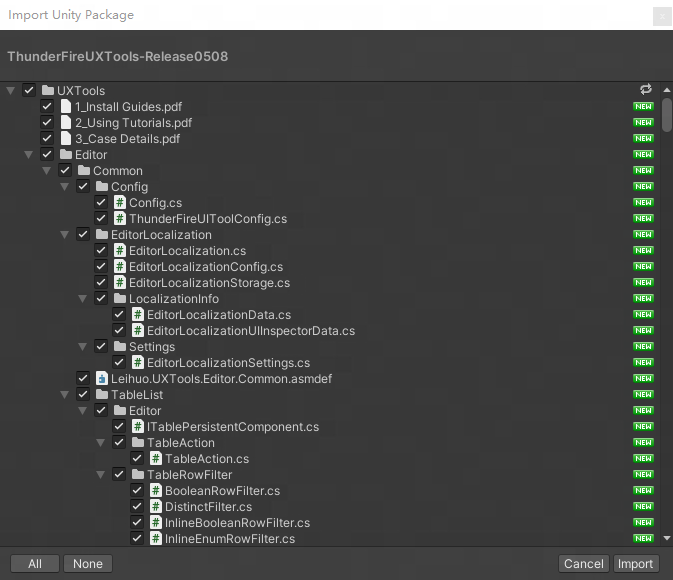The image size is (673, 580).
Task: Click the 2_Using Tutorials.pdf document icon
Action: point(66,122)
